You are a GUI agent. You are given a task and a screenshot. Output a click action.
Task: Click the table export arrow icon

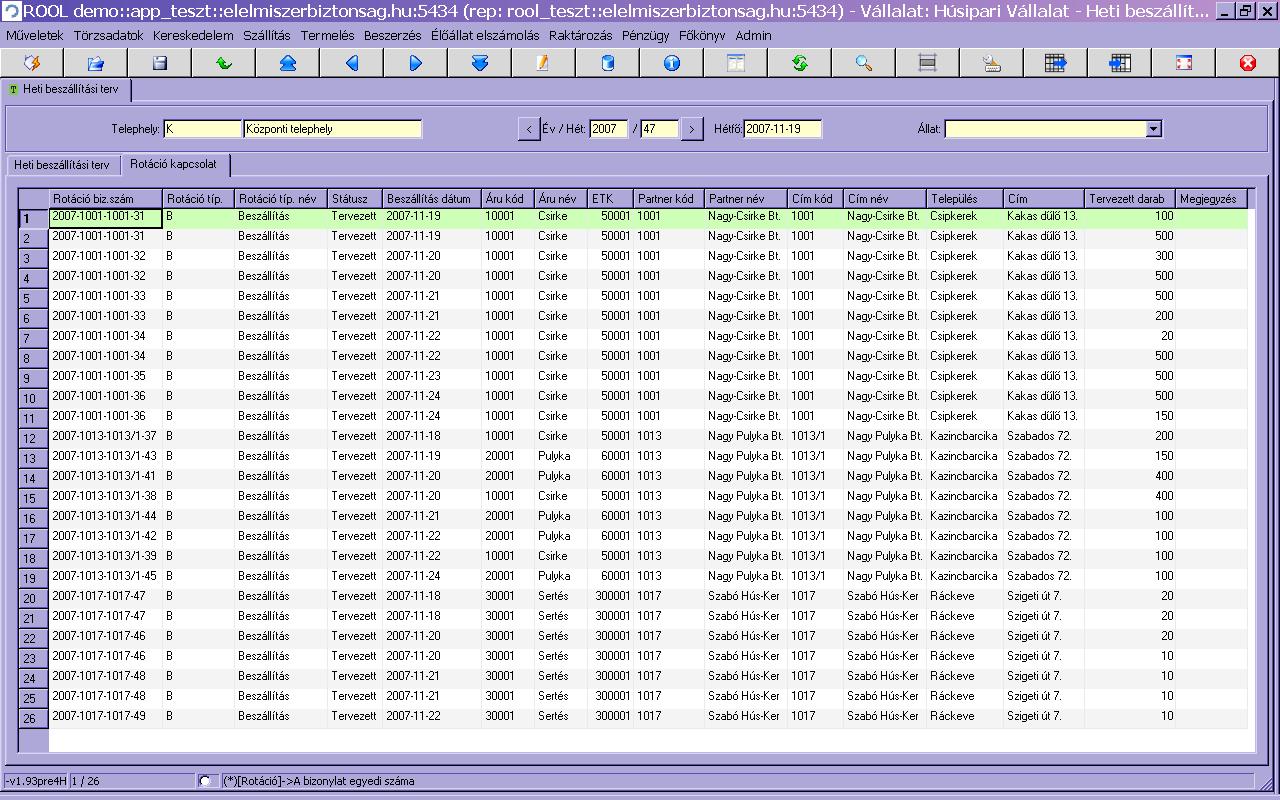tap(1056, 63)
